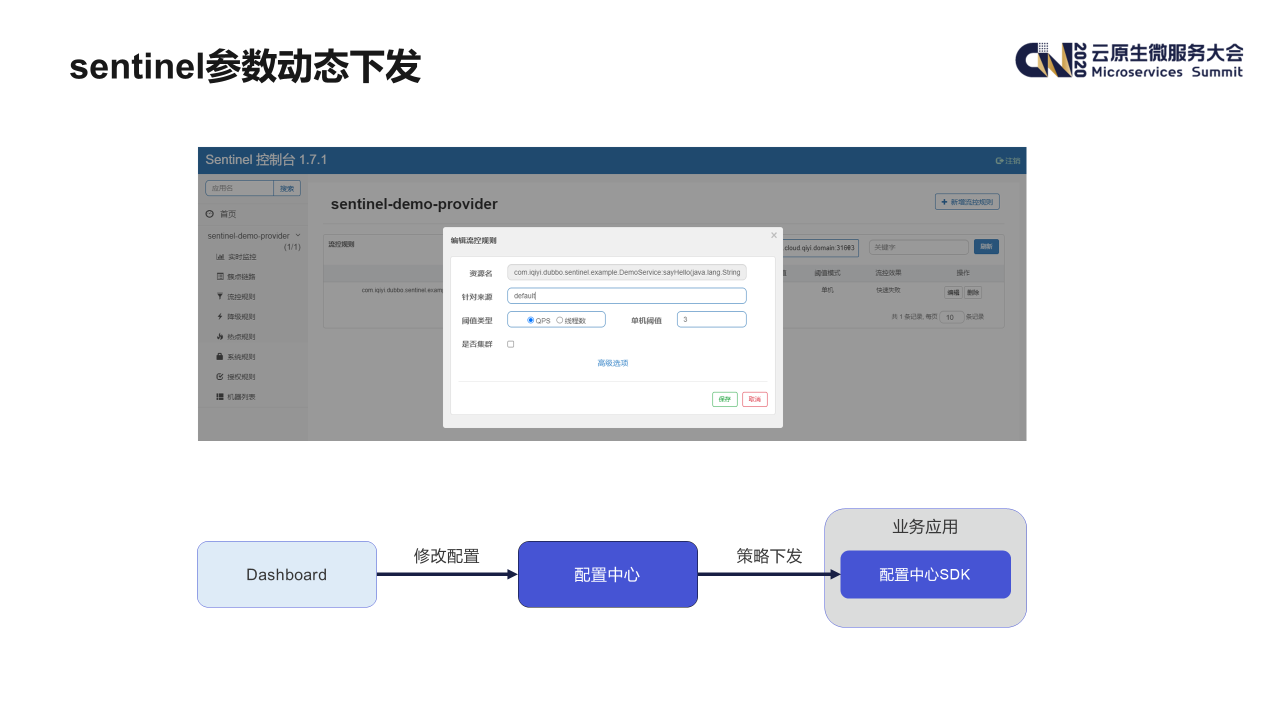The image size is (1280, 720).
Task: Click the 单机阈值 input field
Action: coord(712,320)
